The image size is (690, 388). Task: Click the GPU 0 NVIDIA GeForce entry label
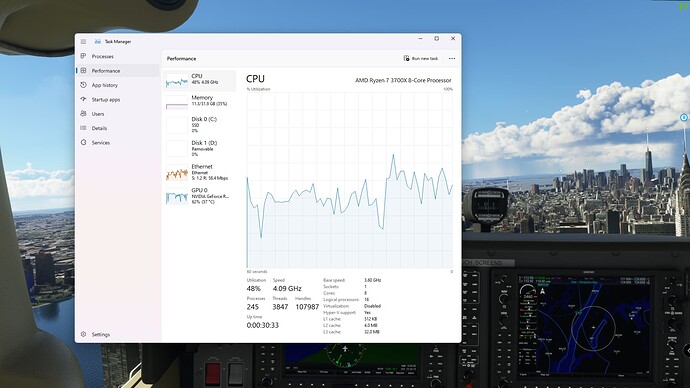210,196
